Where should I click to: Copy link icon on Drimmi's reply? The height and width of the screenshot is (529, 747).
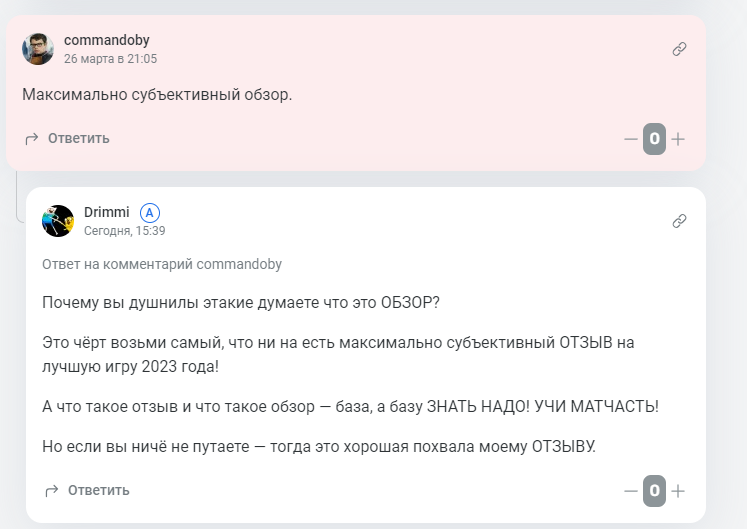coord(679,221)
